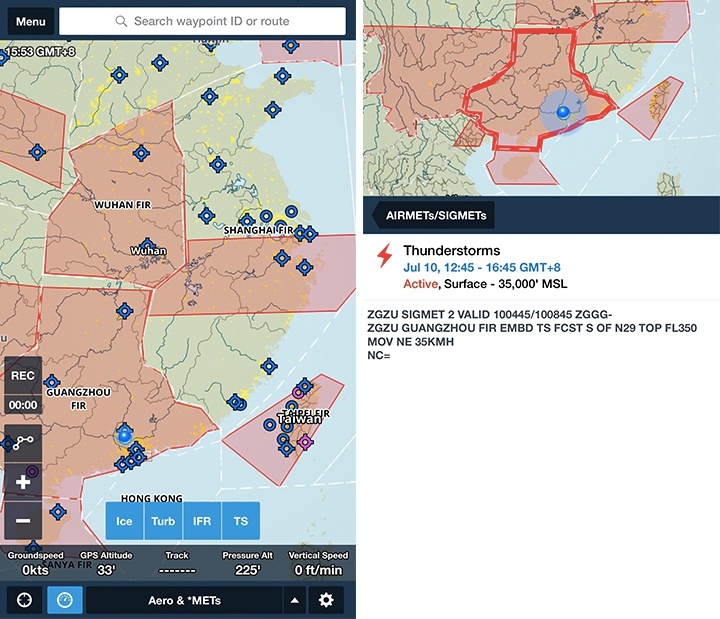Tap the GPS Altitude 33' readout

106,563
